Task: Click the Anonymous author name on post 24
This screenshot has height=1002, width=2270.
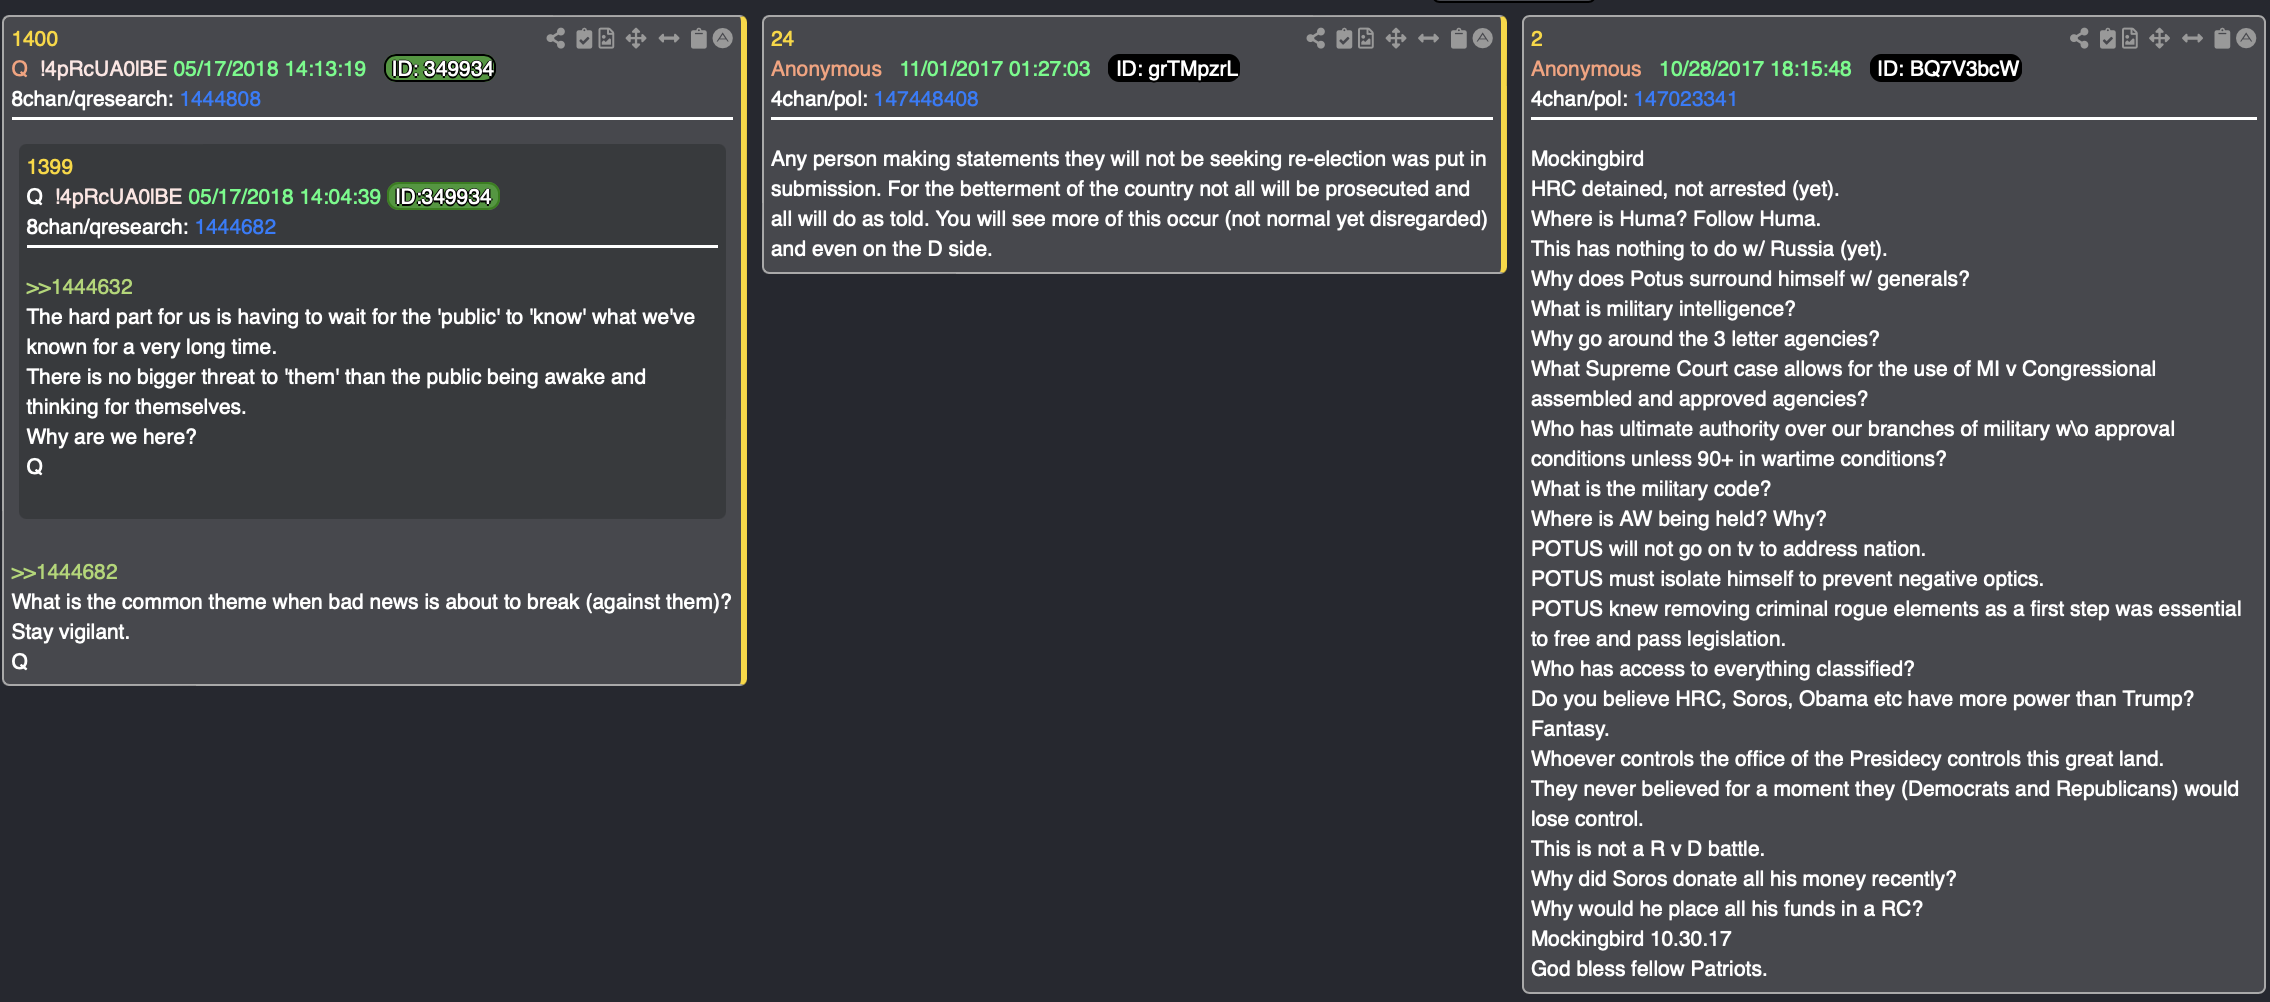Action: 826,69
